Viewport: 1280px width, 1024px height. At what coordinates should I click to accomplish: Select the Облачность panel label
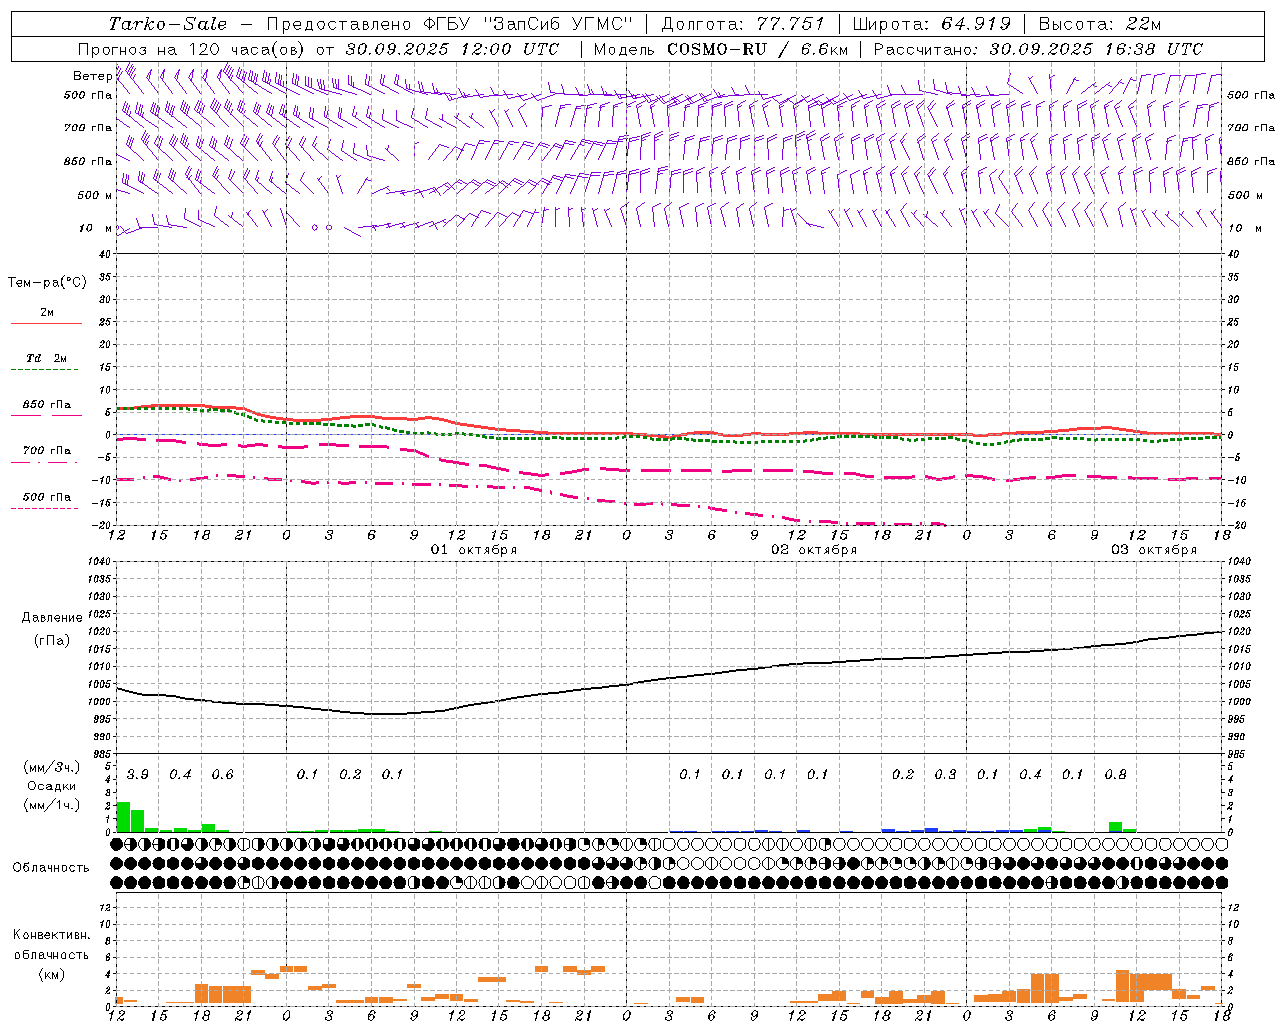click(x=51, y=868)
